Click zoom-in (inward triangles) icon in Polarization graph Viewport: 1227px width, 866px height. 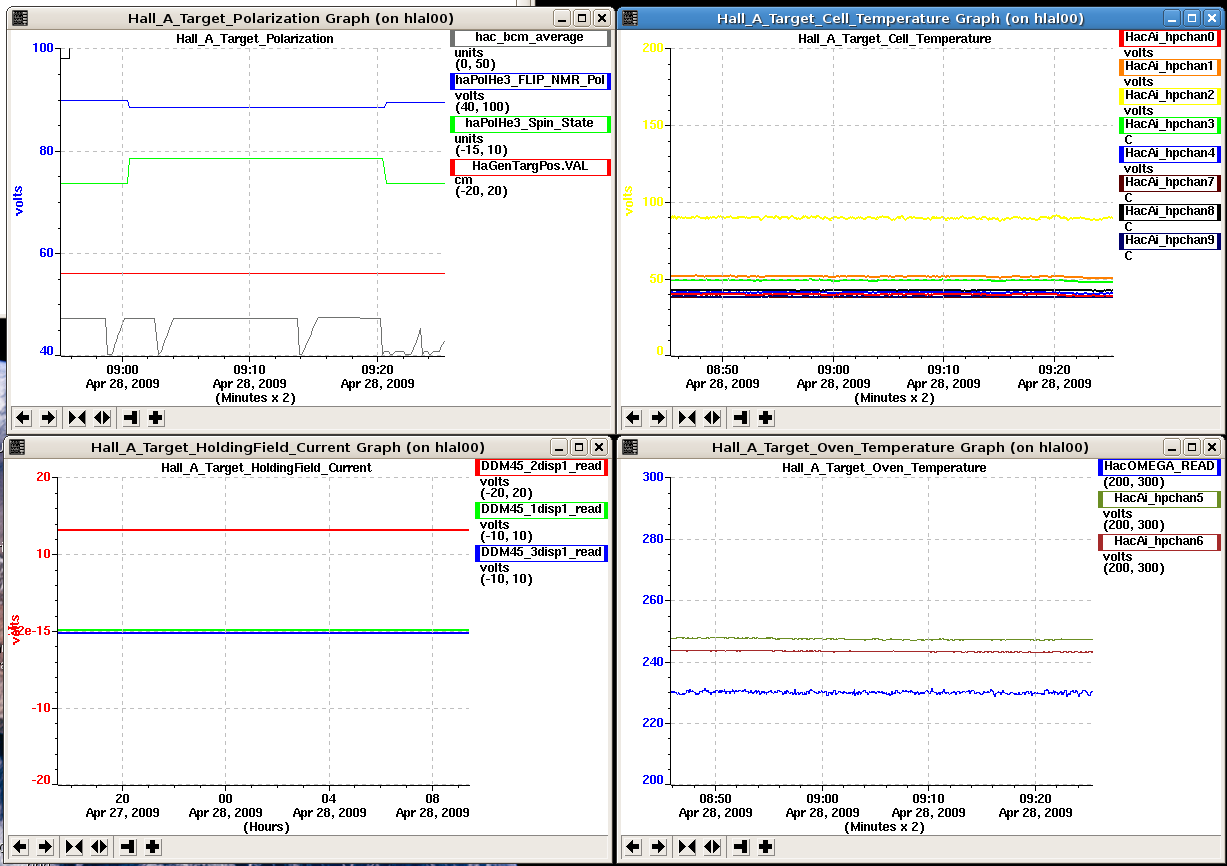click(75, 418)
